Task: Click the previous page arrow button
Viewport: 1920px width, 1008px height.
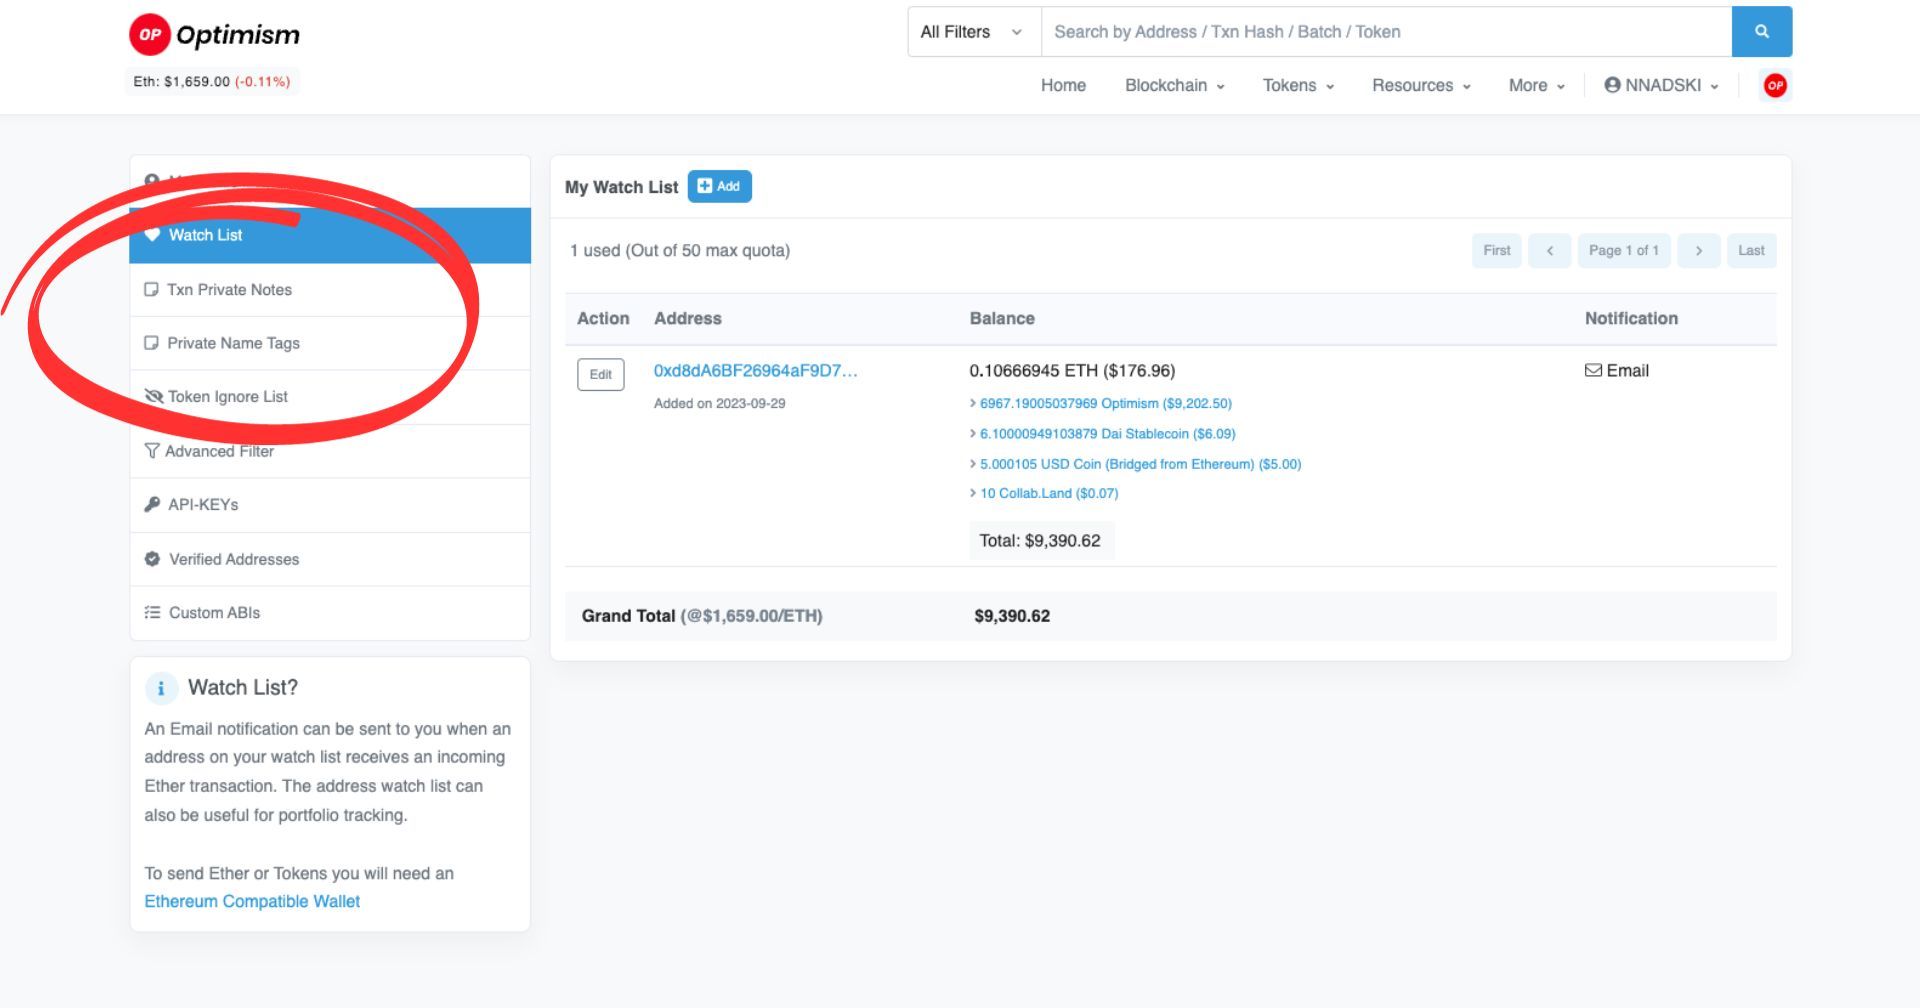Action: [1550, 251]
